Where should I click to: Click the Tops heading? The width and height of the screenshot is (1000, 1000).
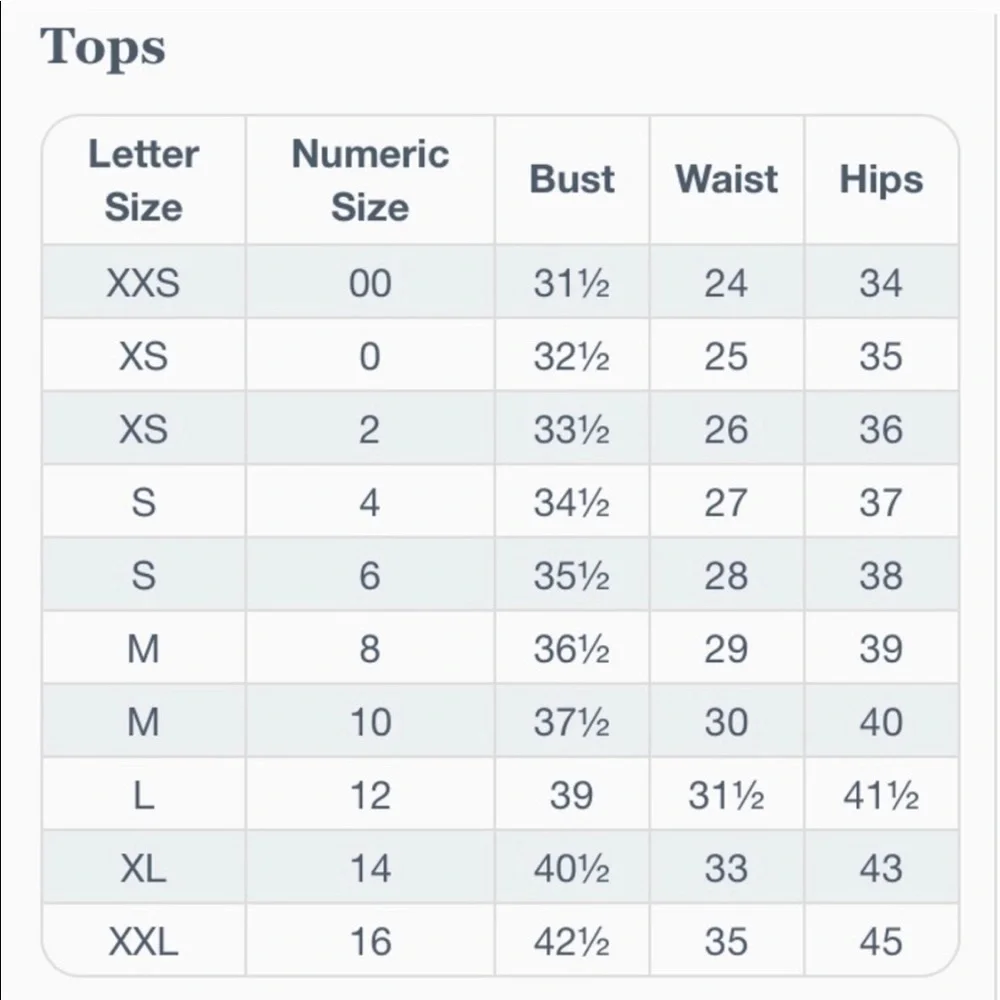click(103, 48)
